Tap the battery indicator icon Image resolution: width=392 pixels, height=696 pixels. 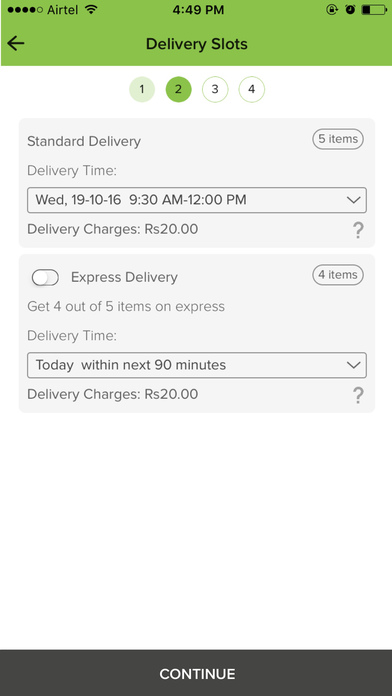coord(374,9)
